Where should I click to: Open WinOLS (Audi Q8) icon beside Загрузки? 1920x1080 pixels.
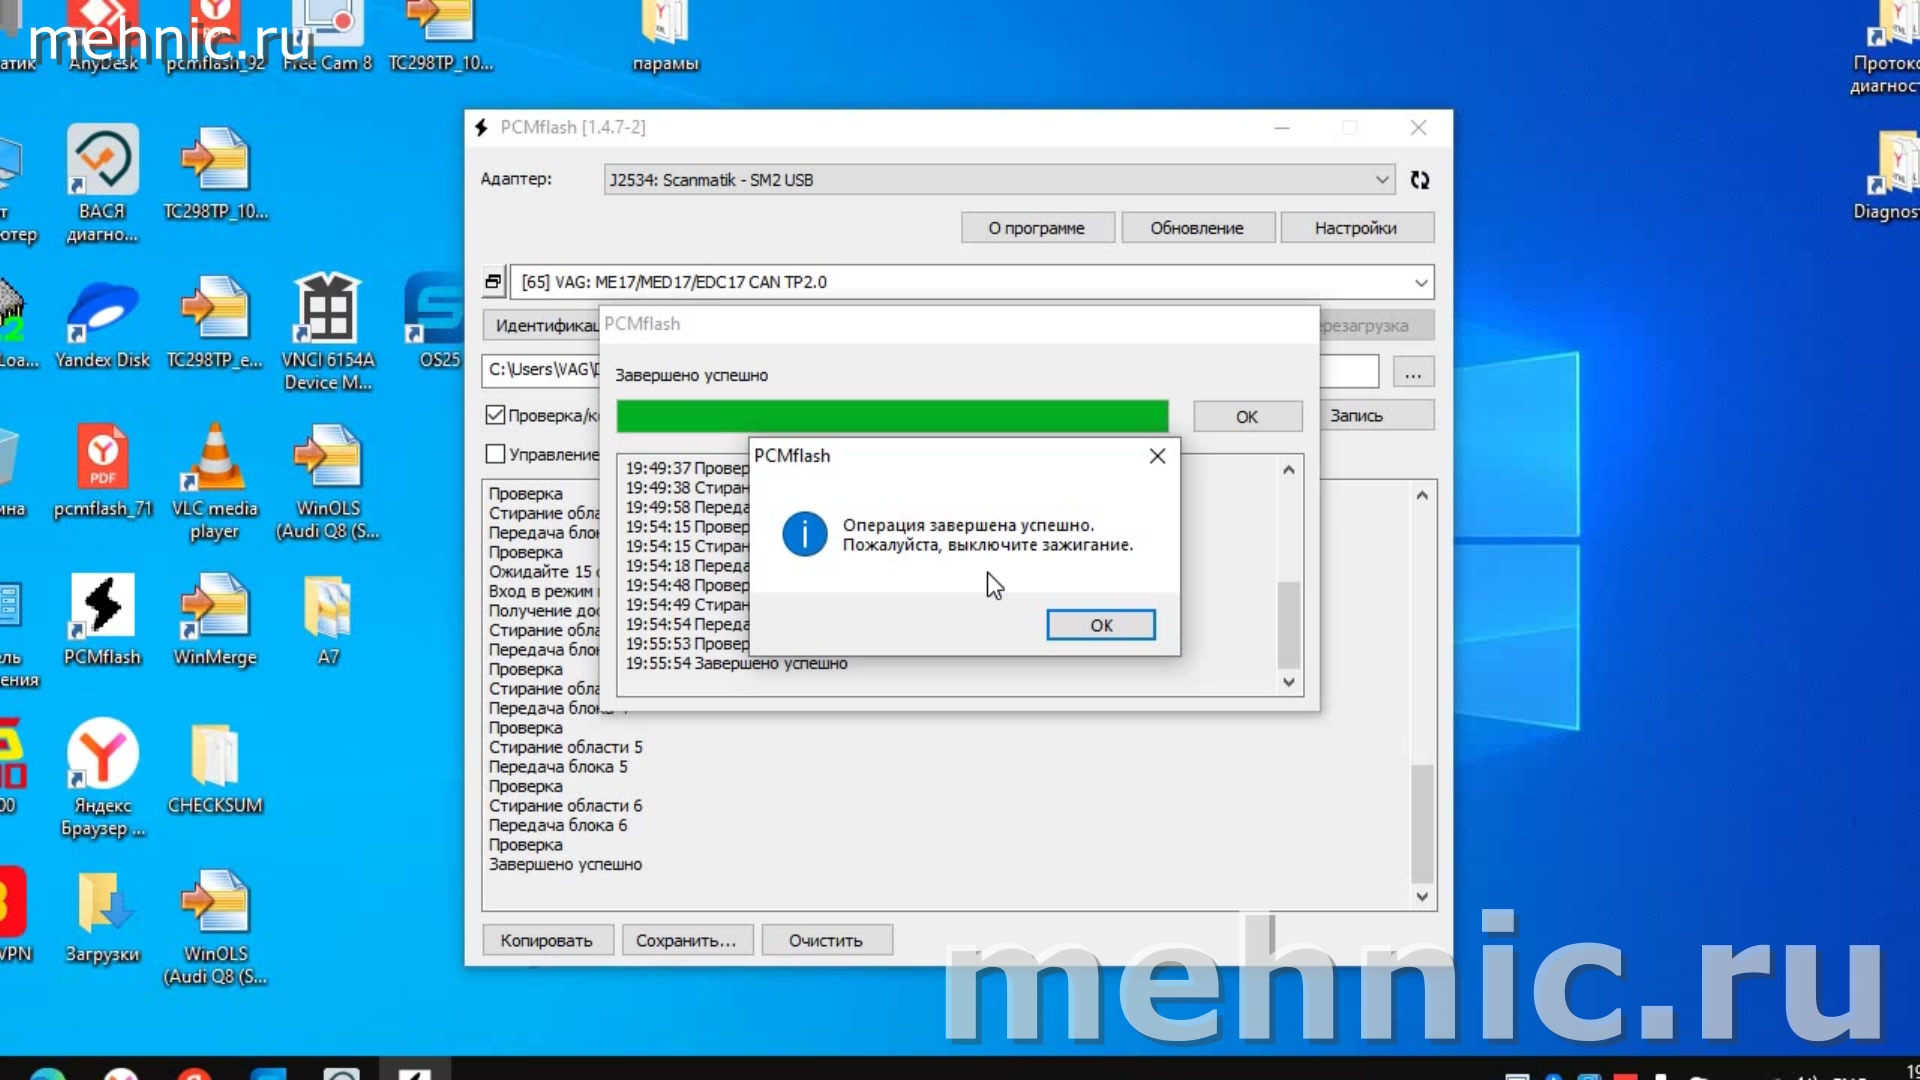tap(215, 927)
